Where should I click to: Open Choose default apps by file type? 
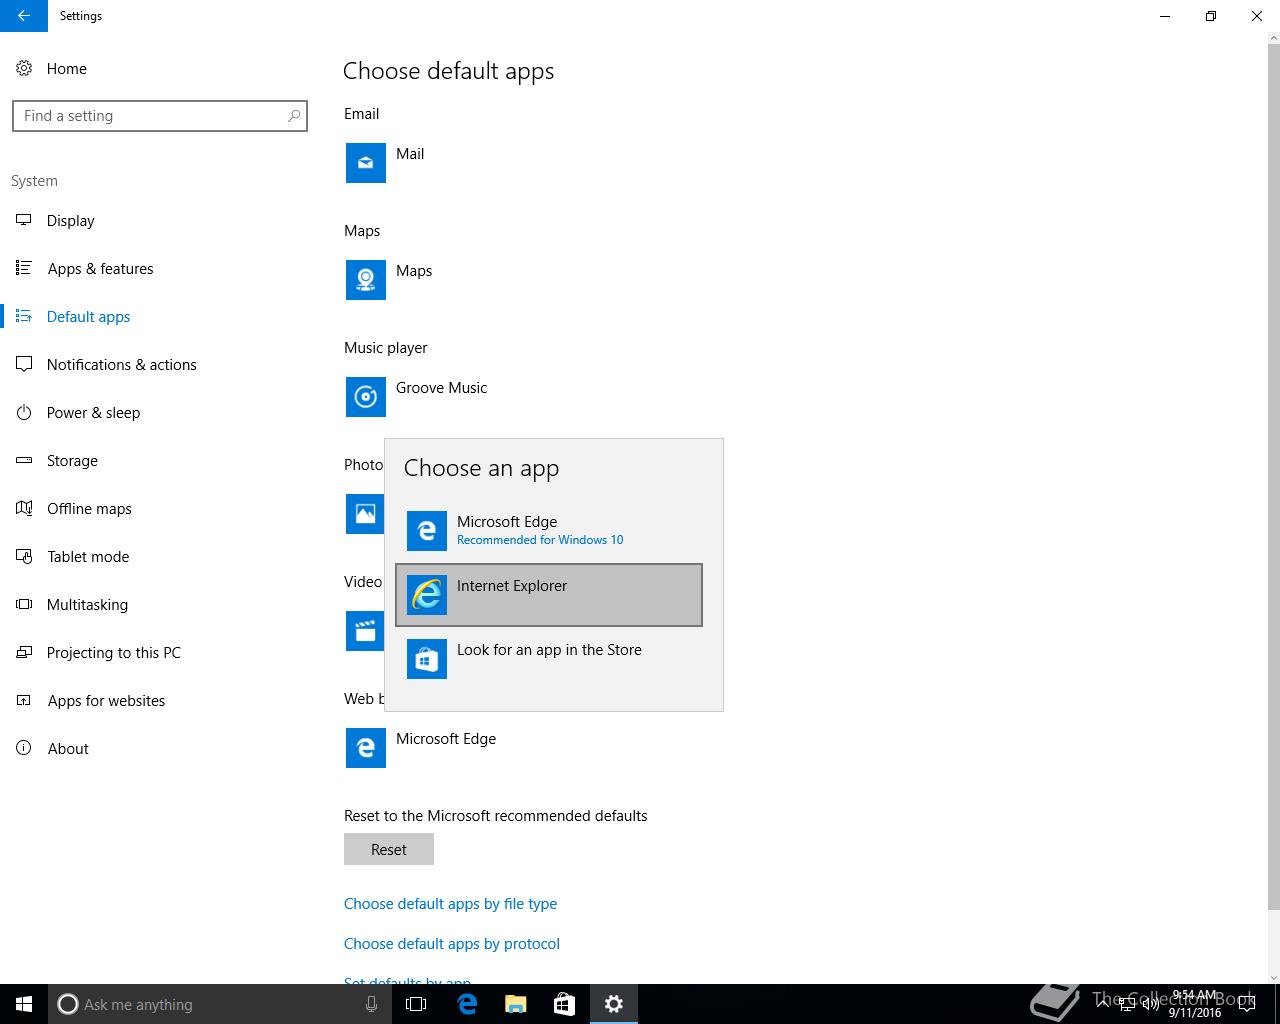(x=450, y=904)
